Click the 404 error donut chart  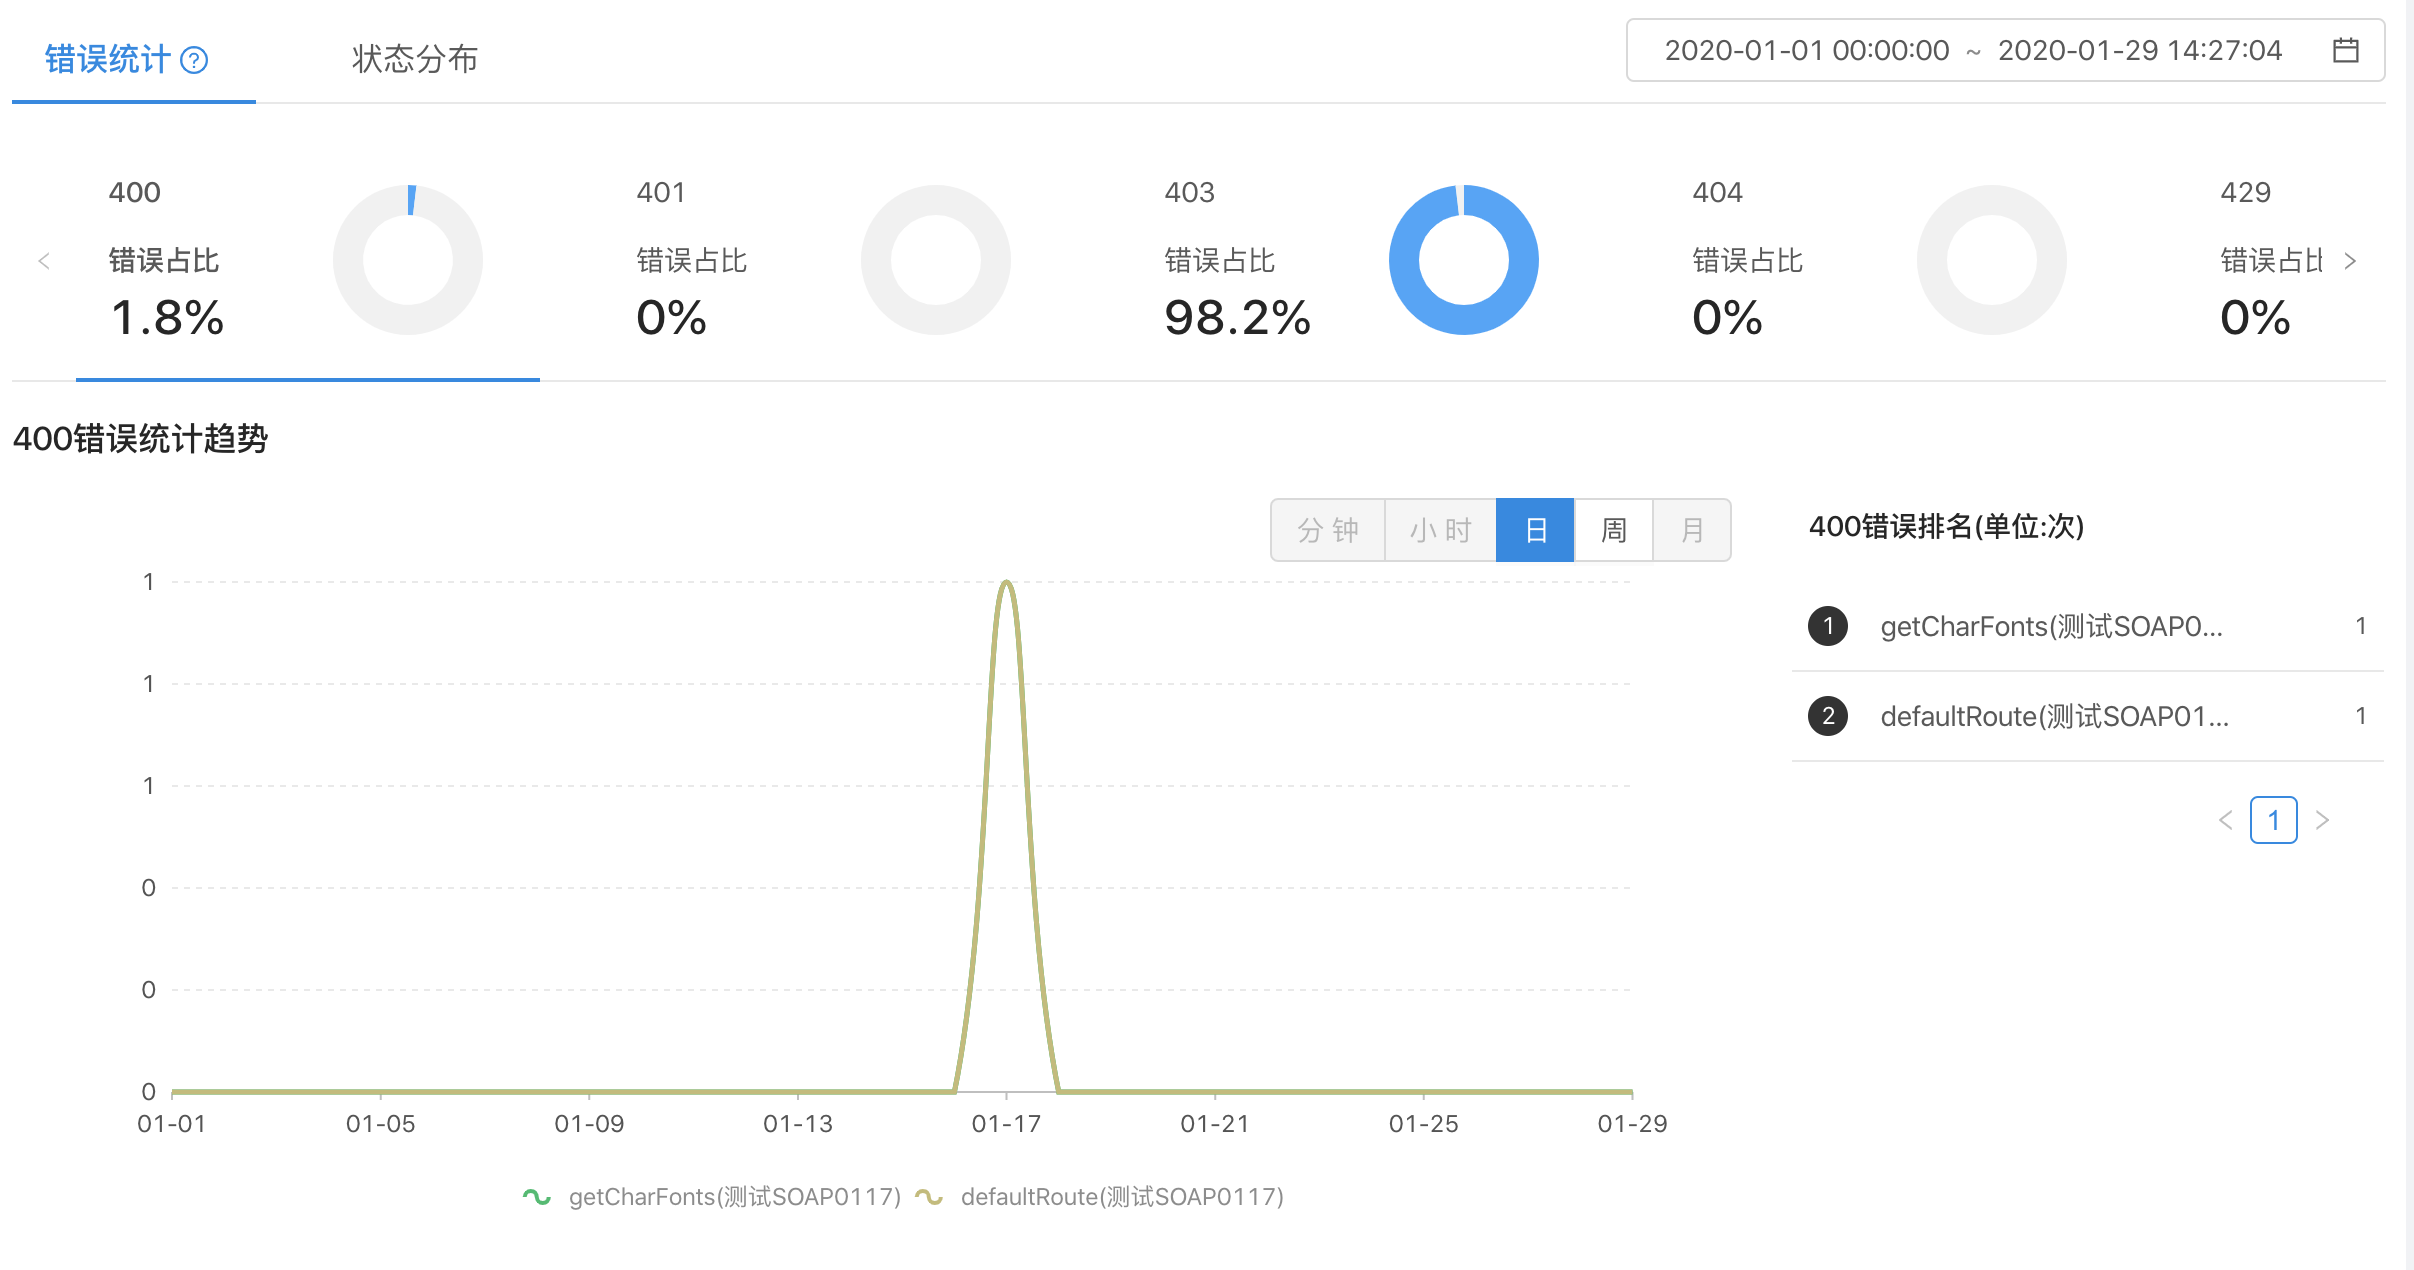pyautogui.click(x=1991, y=260)
